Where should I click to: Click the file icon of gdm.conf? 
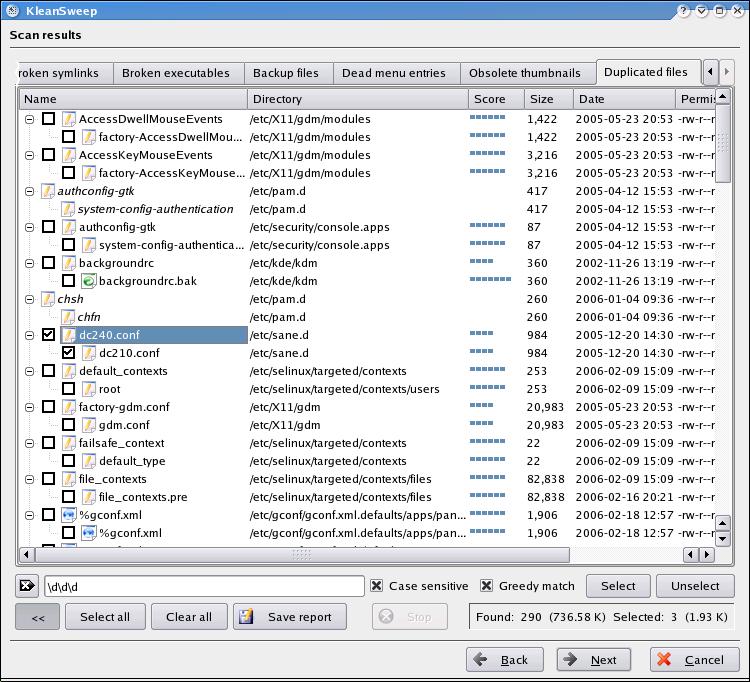tap(88, 425)
